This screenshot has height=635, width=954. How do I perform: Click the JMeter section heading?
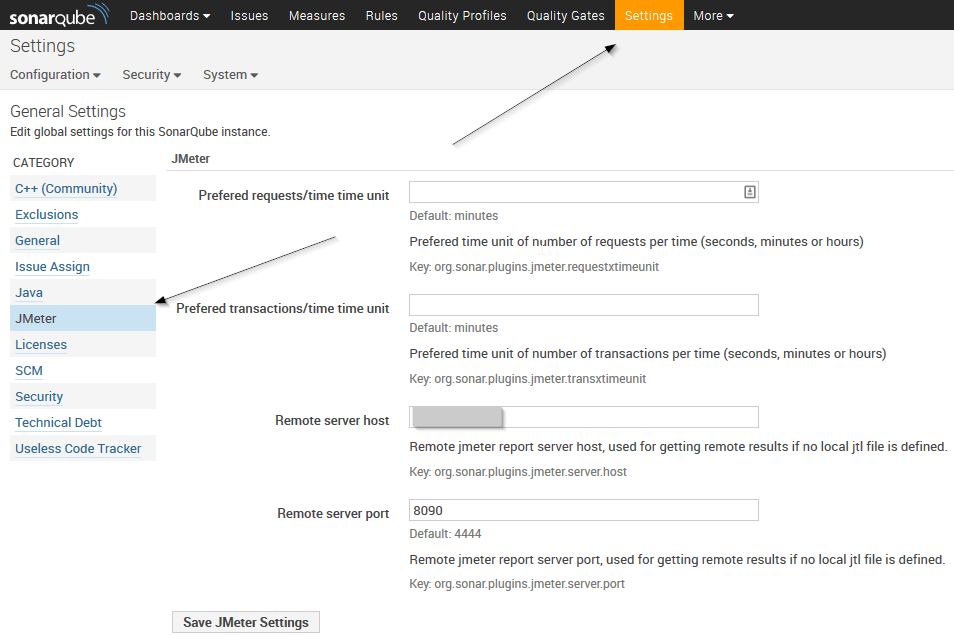tap(190, 159)
